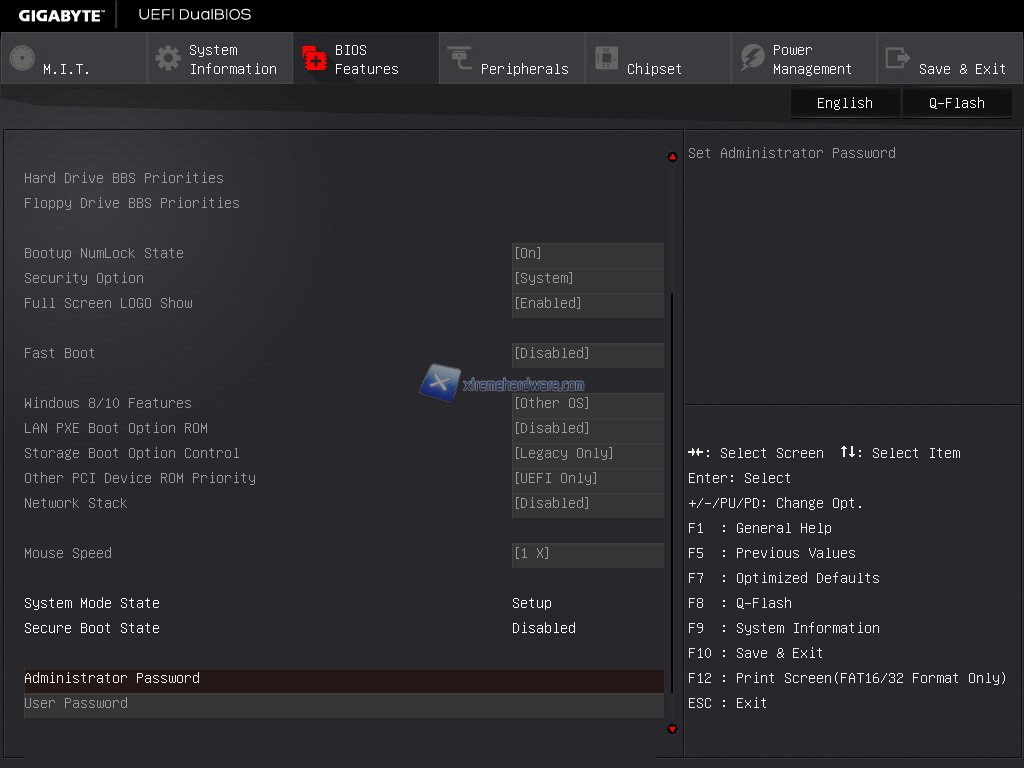The image size is (1024, 768).
Task: Change Mouse Speed [1 X] value
Action: 587,554
